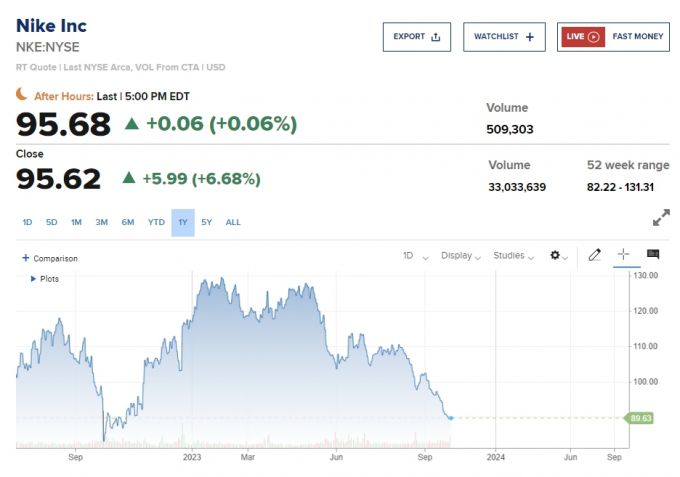Viewport: 680px width, 477px height.
Task: Click the Fast Money link
Action: click(637, 37)
